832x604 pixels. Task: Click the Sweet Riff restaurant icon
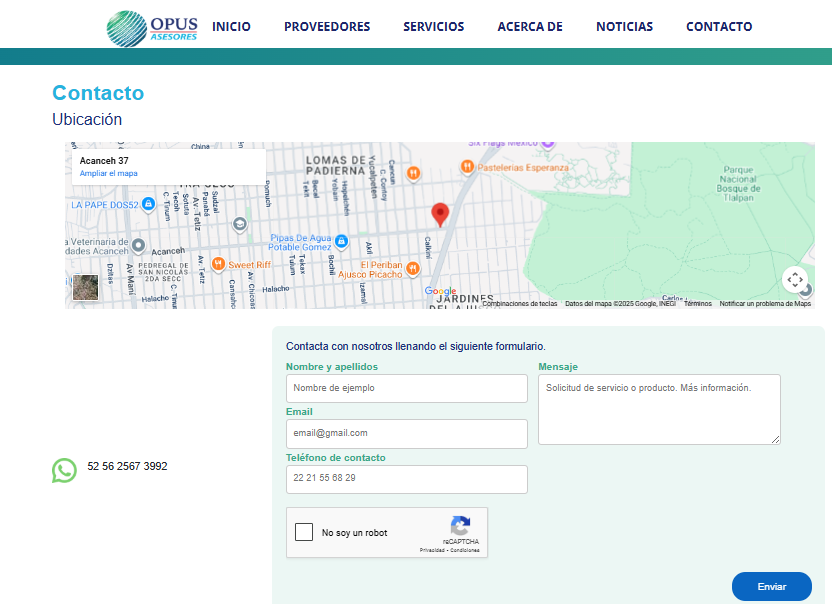coord(218,261)
